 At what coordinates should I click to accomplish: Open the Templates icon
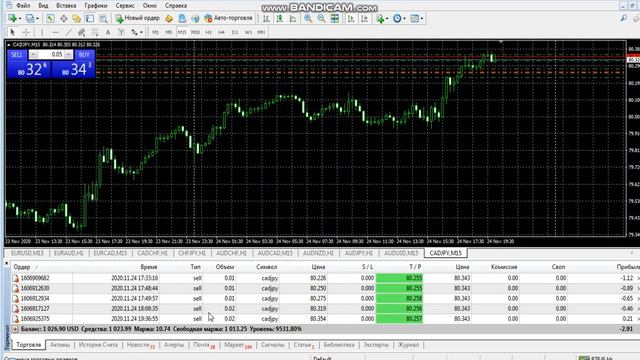[x=414, y=18]
